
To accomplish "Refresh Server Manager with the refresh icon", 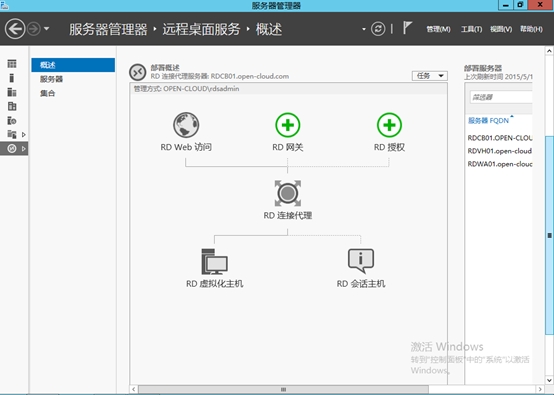I will coord(378,29).
